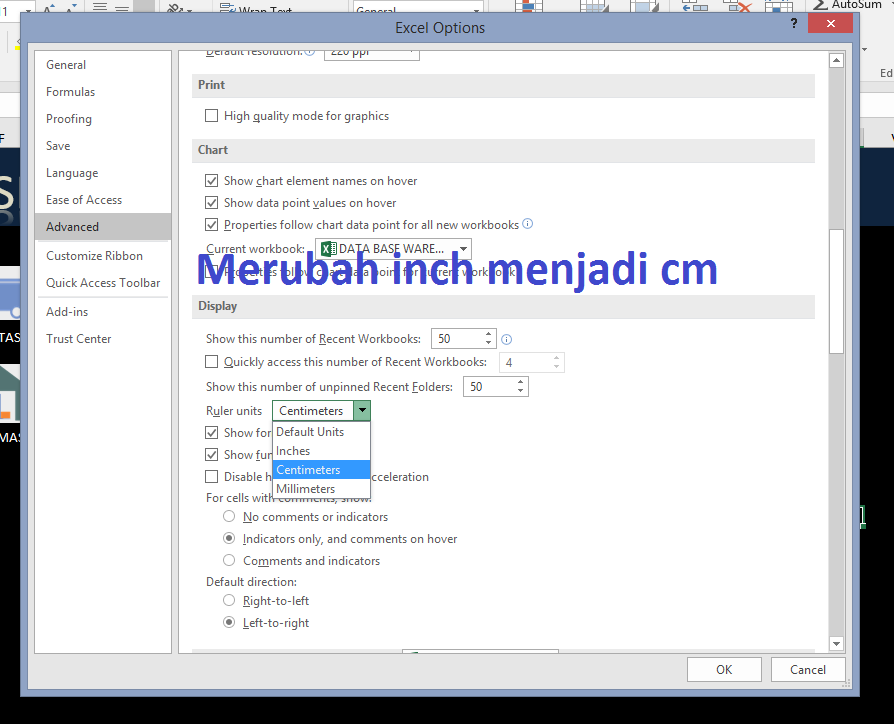Viewport: 894px width, 724px height.
Task: Click Recent Workbooks number field showing 50
Action: click(x=458, y=339)
